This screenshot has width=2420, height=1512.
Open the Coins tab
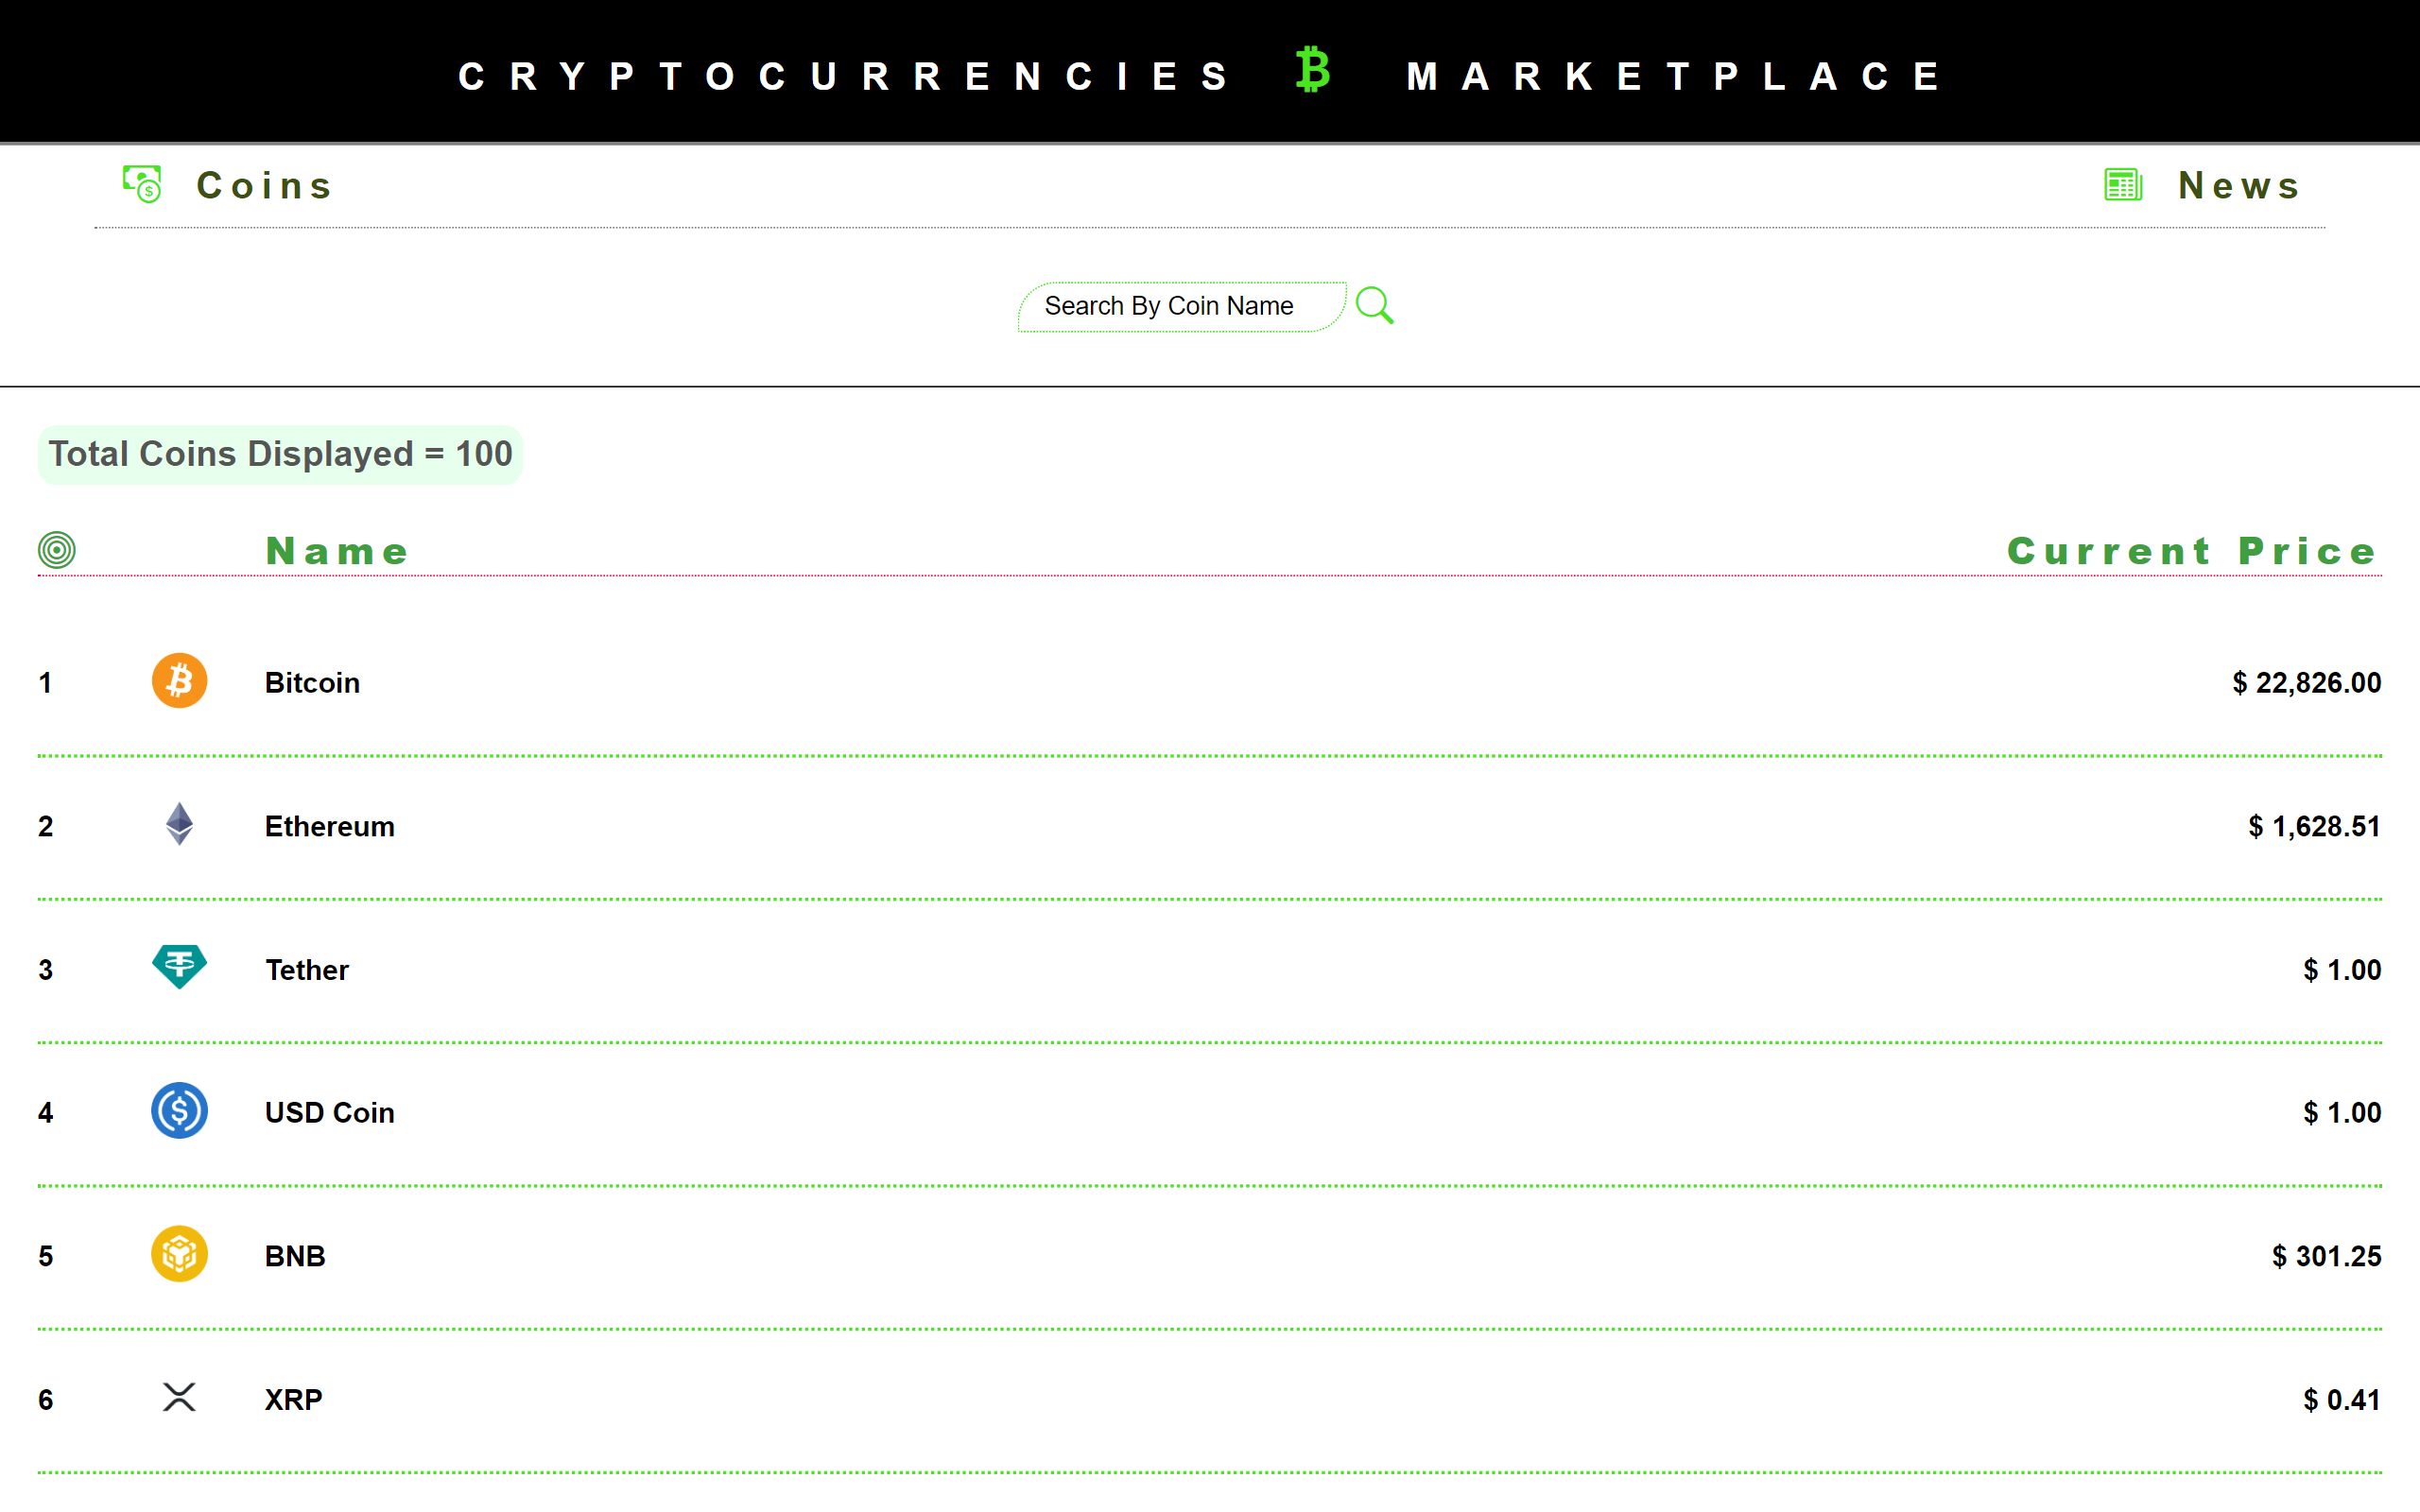(x=264, y=186)
